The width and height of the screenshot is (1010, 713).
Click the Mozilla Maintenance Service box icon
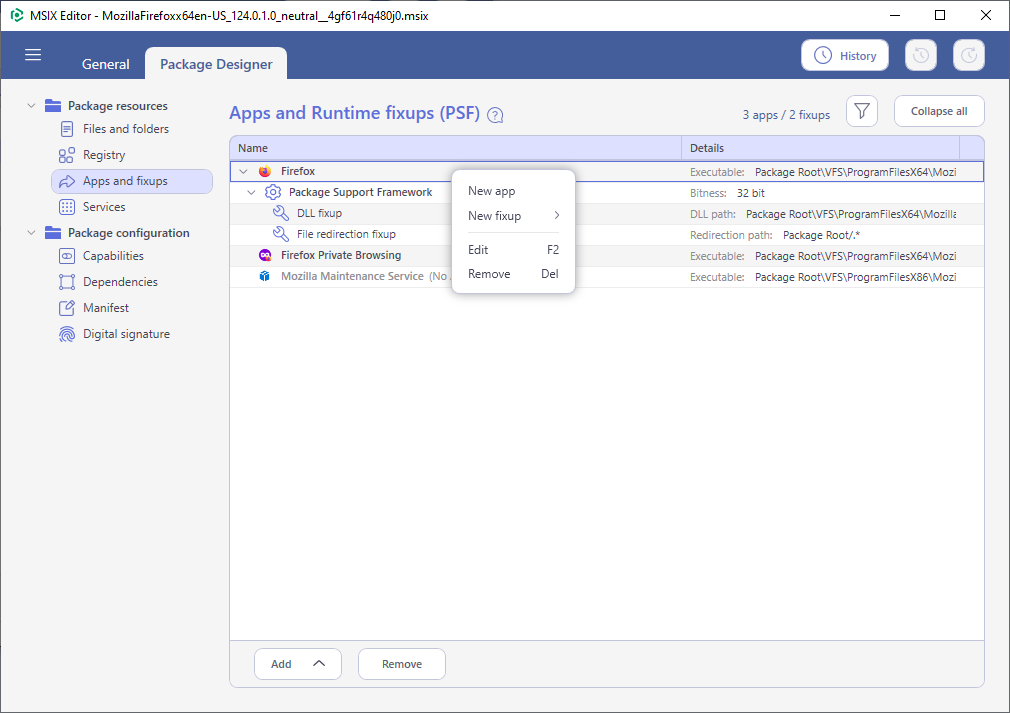tap(265, 276)
